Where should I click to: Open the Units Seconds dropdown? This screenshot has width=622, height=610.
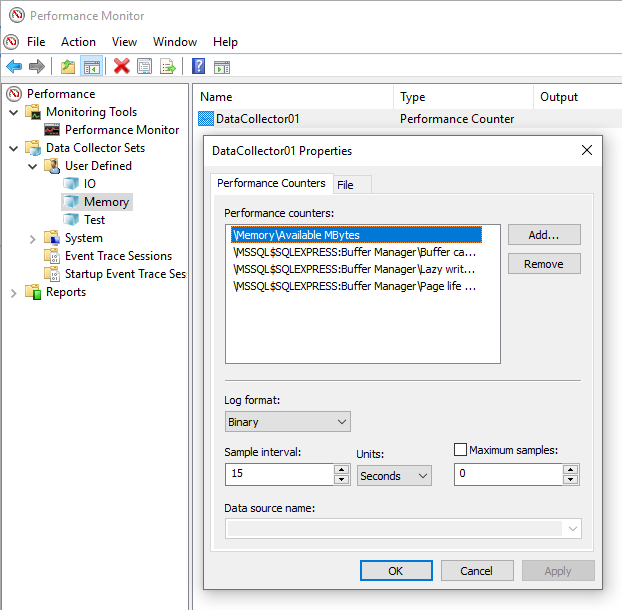click(394, 476)
